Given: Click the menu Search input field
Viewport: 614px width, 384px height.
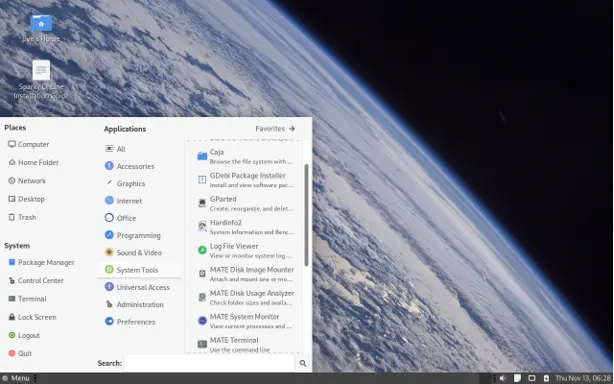Looking at the screenshot, I should [209, 363].
